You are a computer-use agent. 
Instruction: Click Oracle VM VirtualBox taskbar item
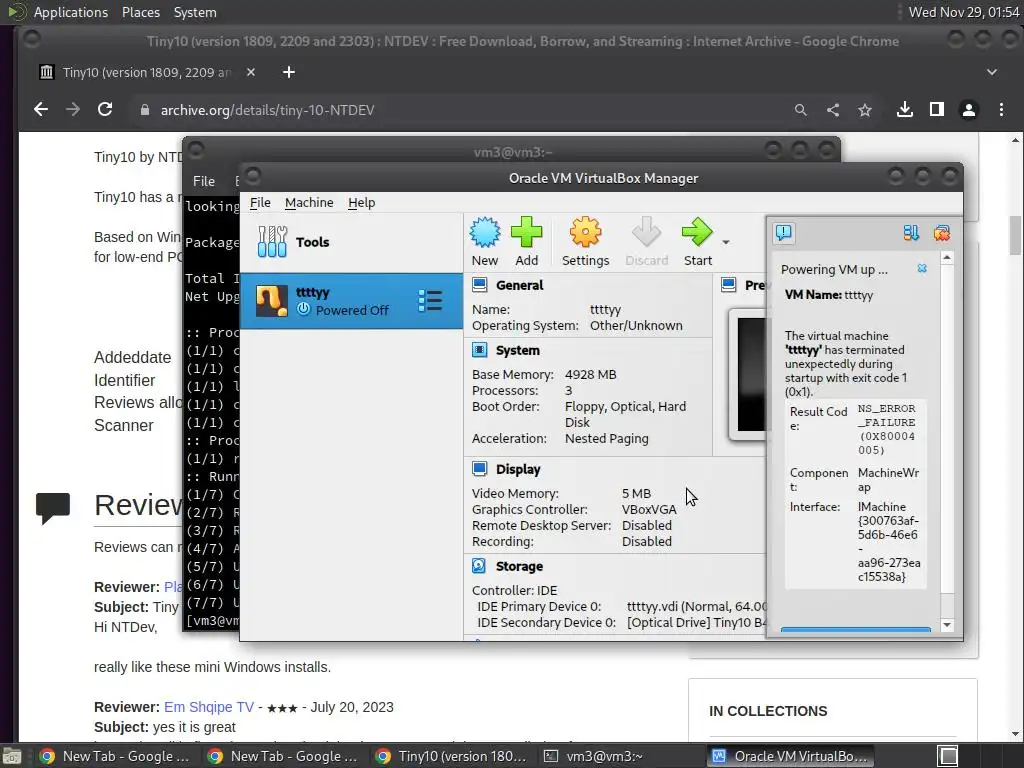pyautogui.click(x=790, y=756)
